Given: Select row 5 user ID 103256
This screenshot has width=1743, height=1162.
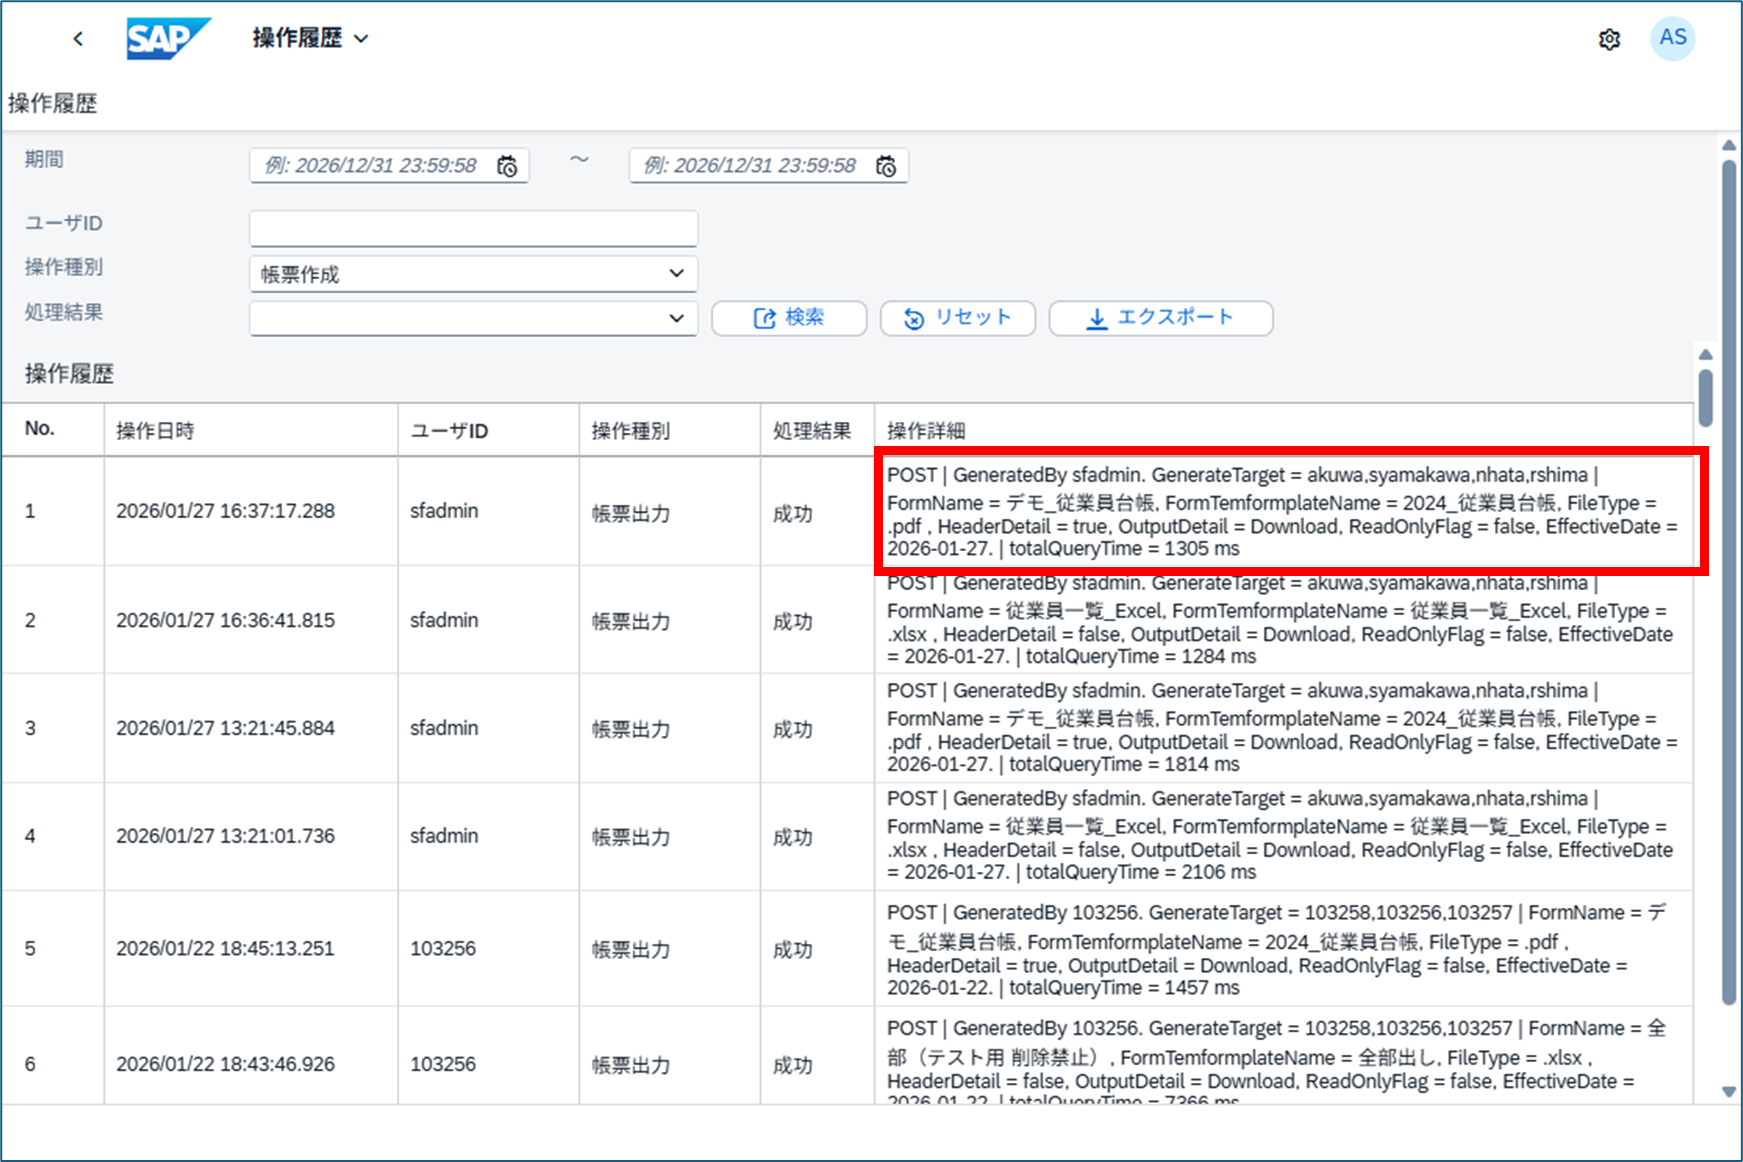Looking at the screenshot, I should (x=443, y=948).
